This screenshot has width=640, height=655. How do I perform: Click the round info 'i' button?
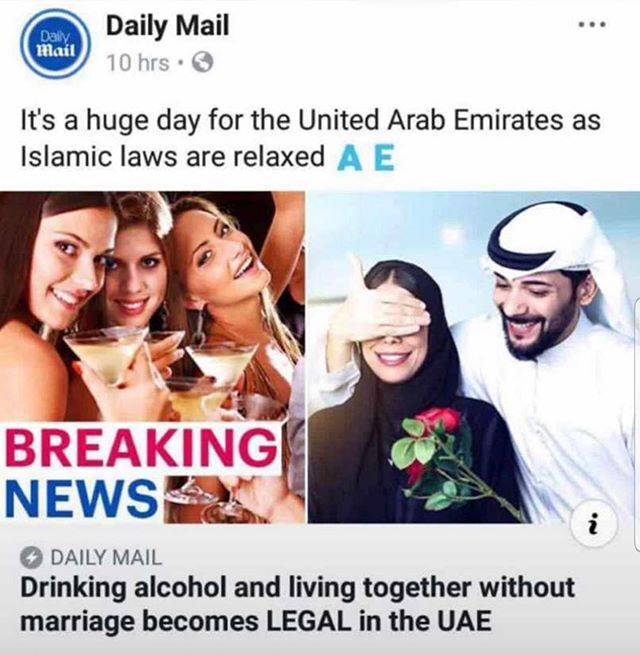(x=594, y=522)
